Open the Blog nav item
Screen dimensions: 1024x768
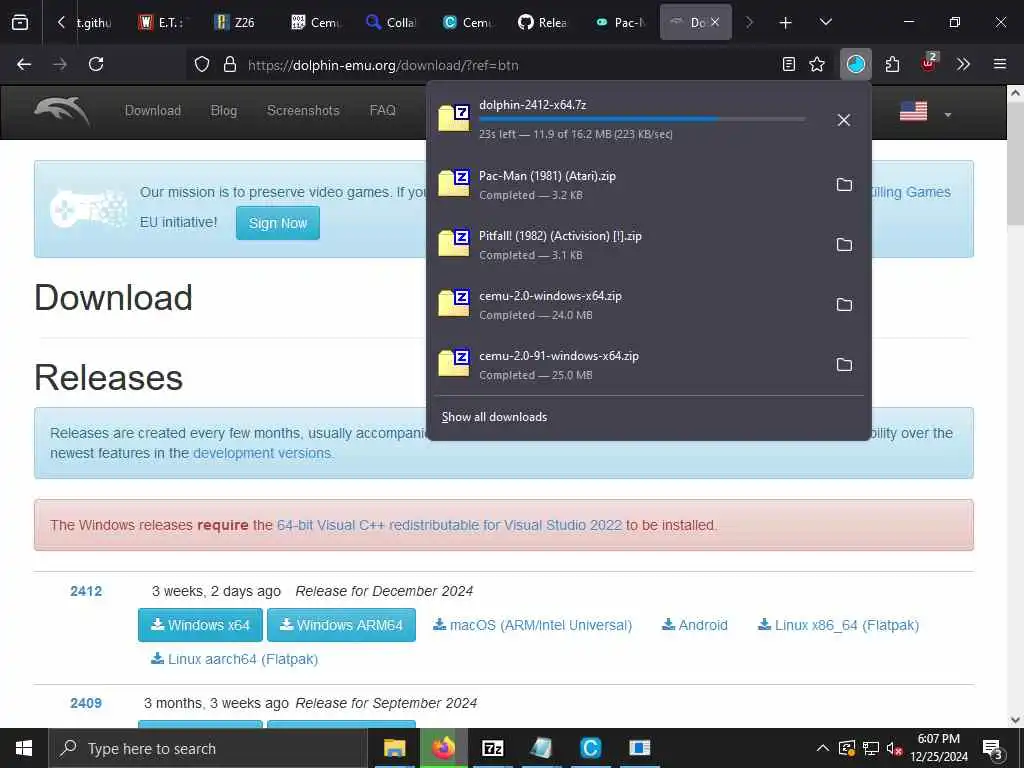223,110
